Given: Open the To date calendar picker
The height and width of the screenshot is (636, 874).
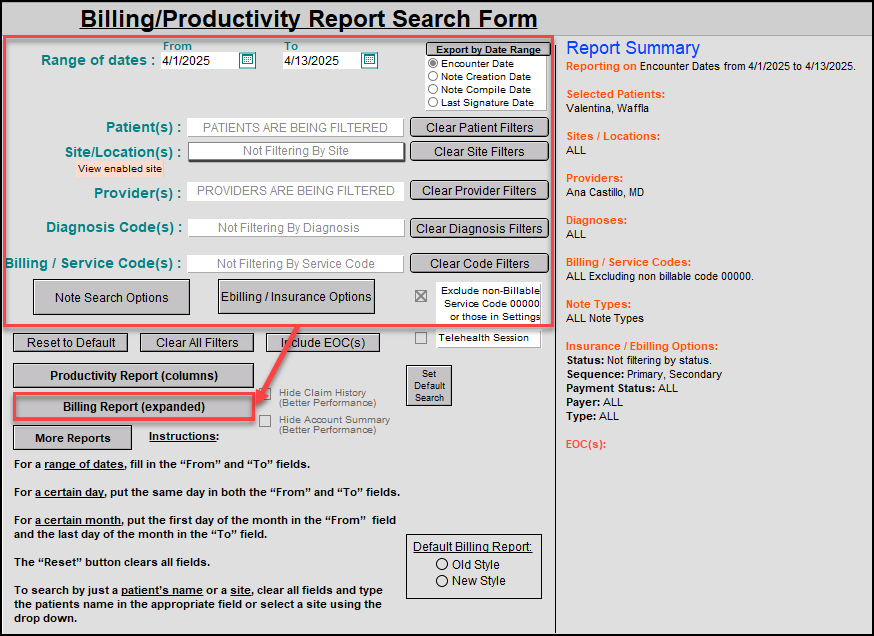Looking at the screenshot, I should click(368, 60).
